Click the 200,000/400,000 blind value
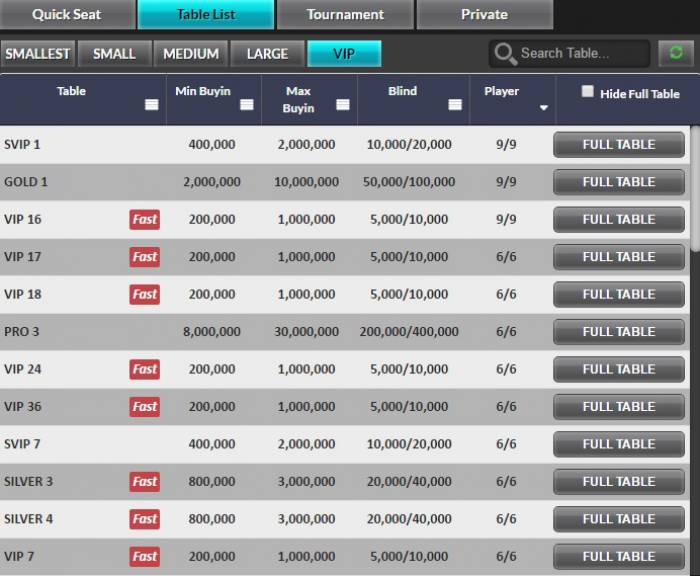 pyautogui.click(x=409, y=332)
